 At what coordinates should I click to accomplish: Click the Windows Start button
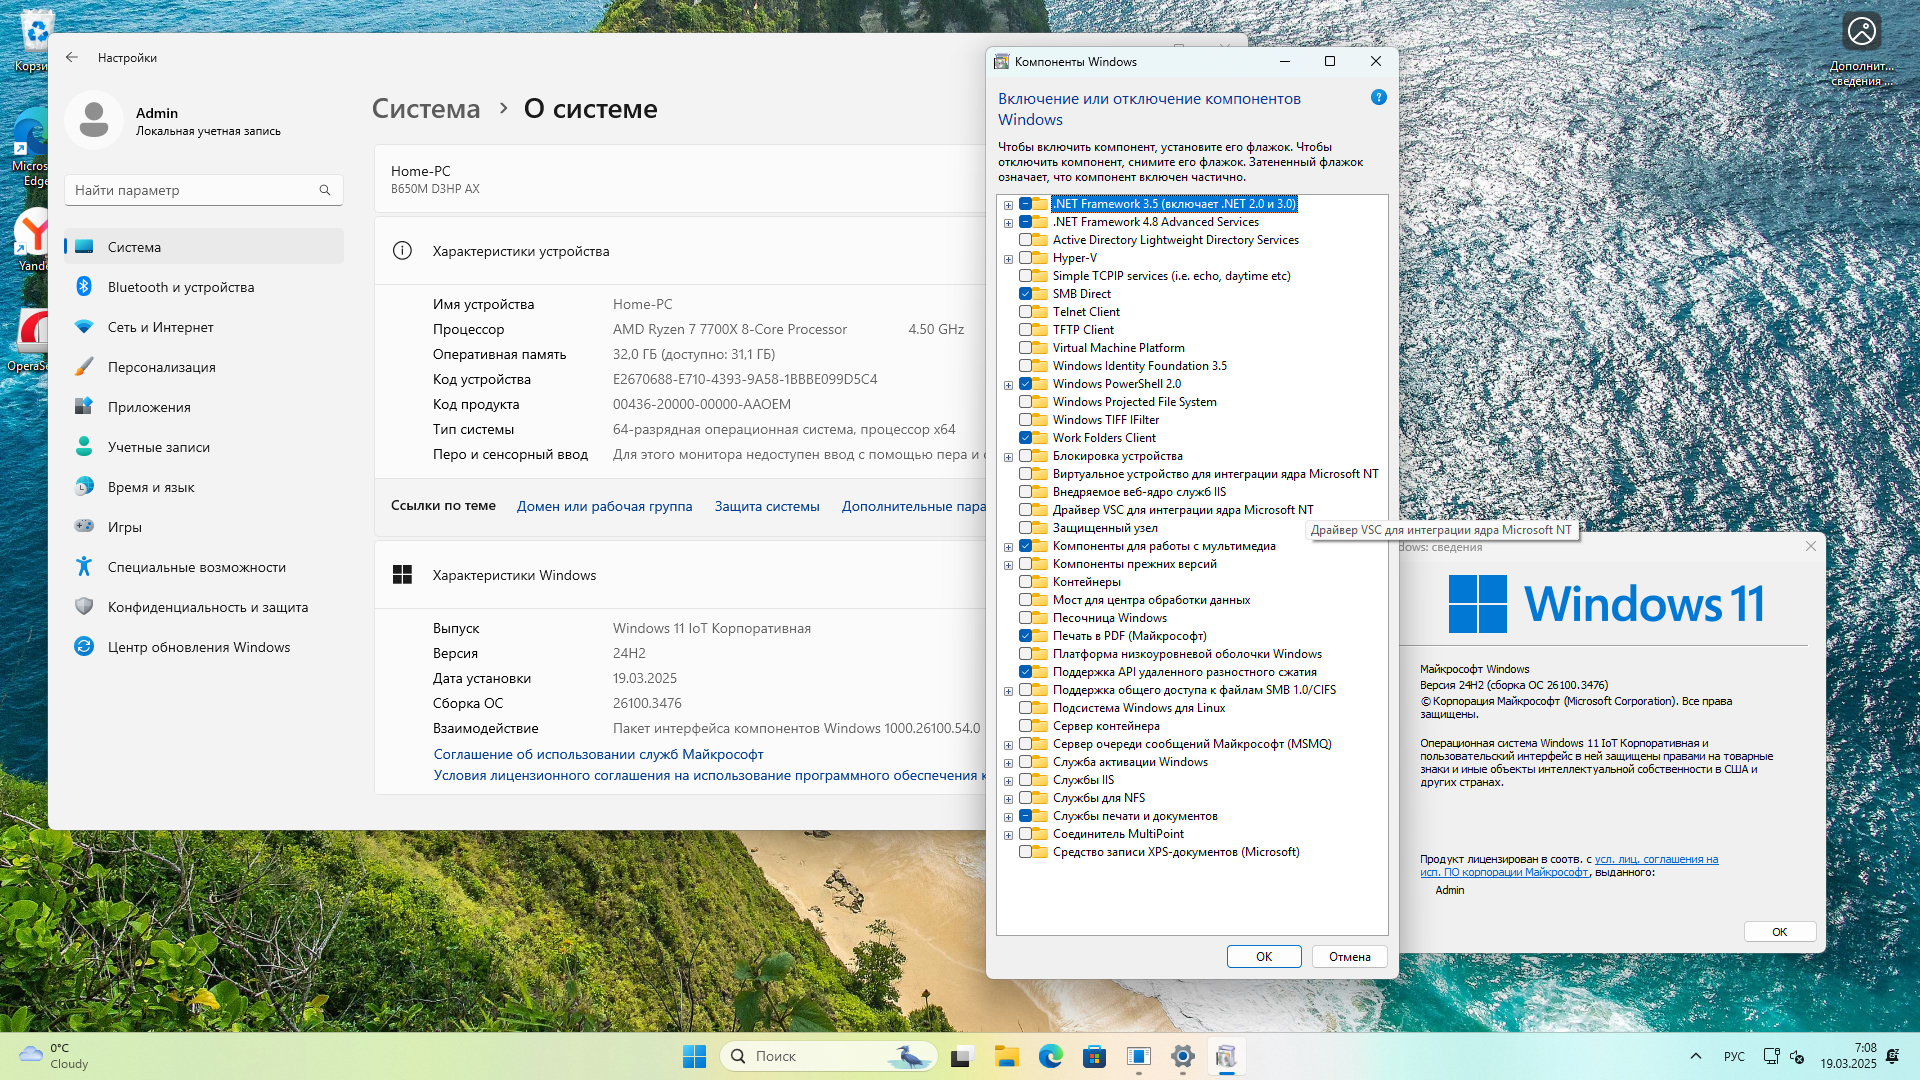pyautogui.click(x=694, y=1056)
